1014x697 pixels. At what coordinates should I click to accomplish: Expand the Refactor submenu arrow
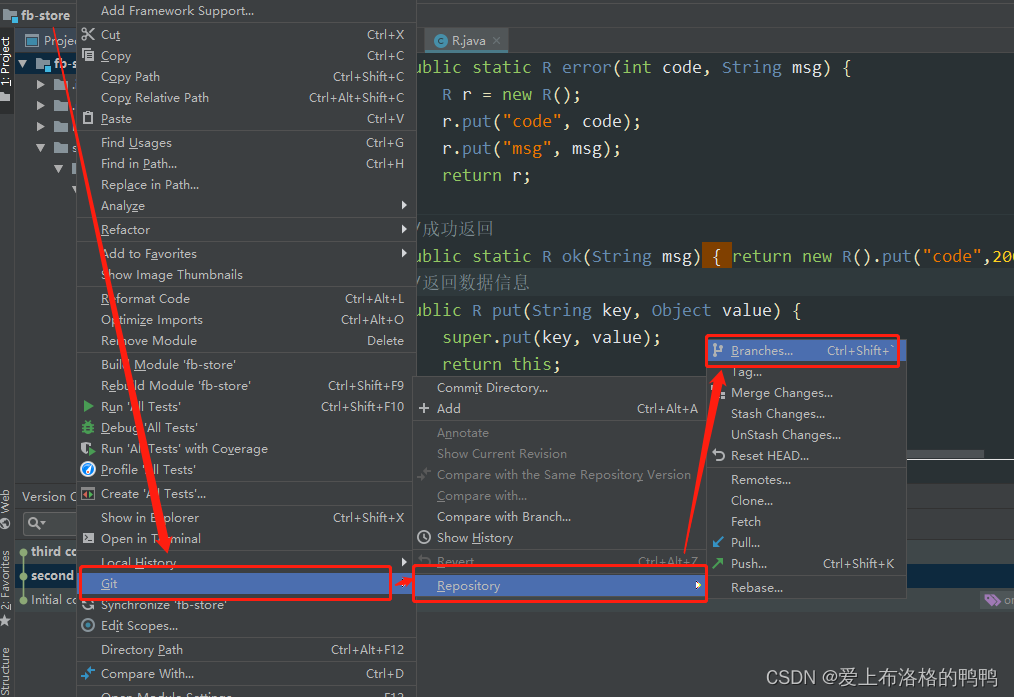404,229
